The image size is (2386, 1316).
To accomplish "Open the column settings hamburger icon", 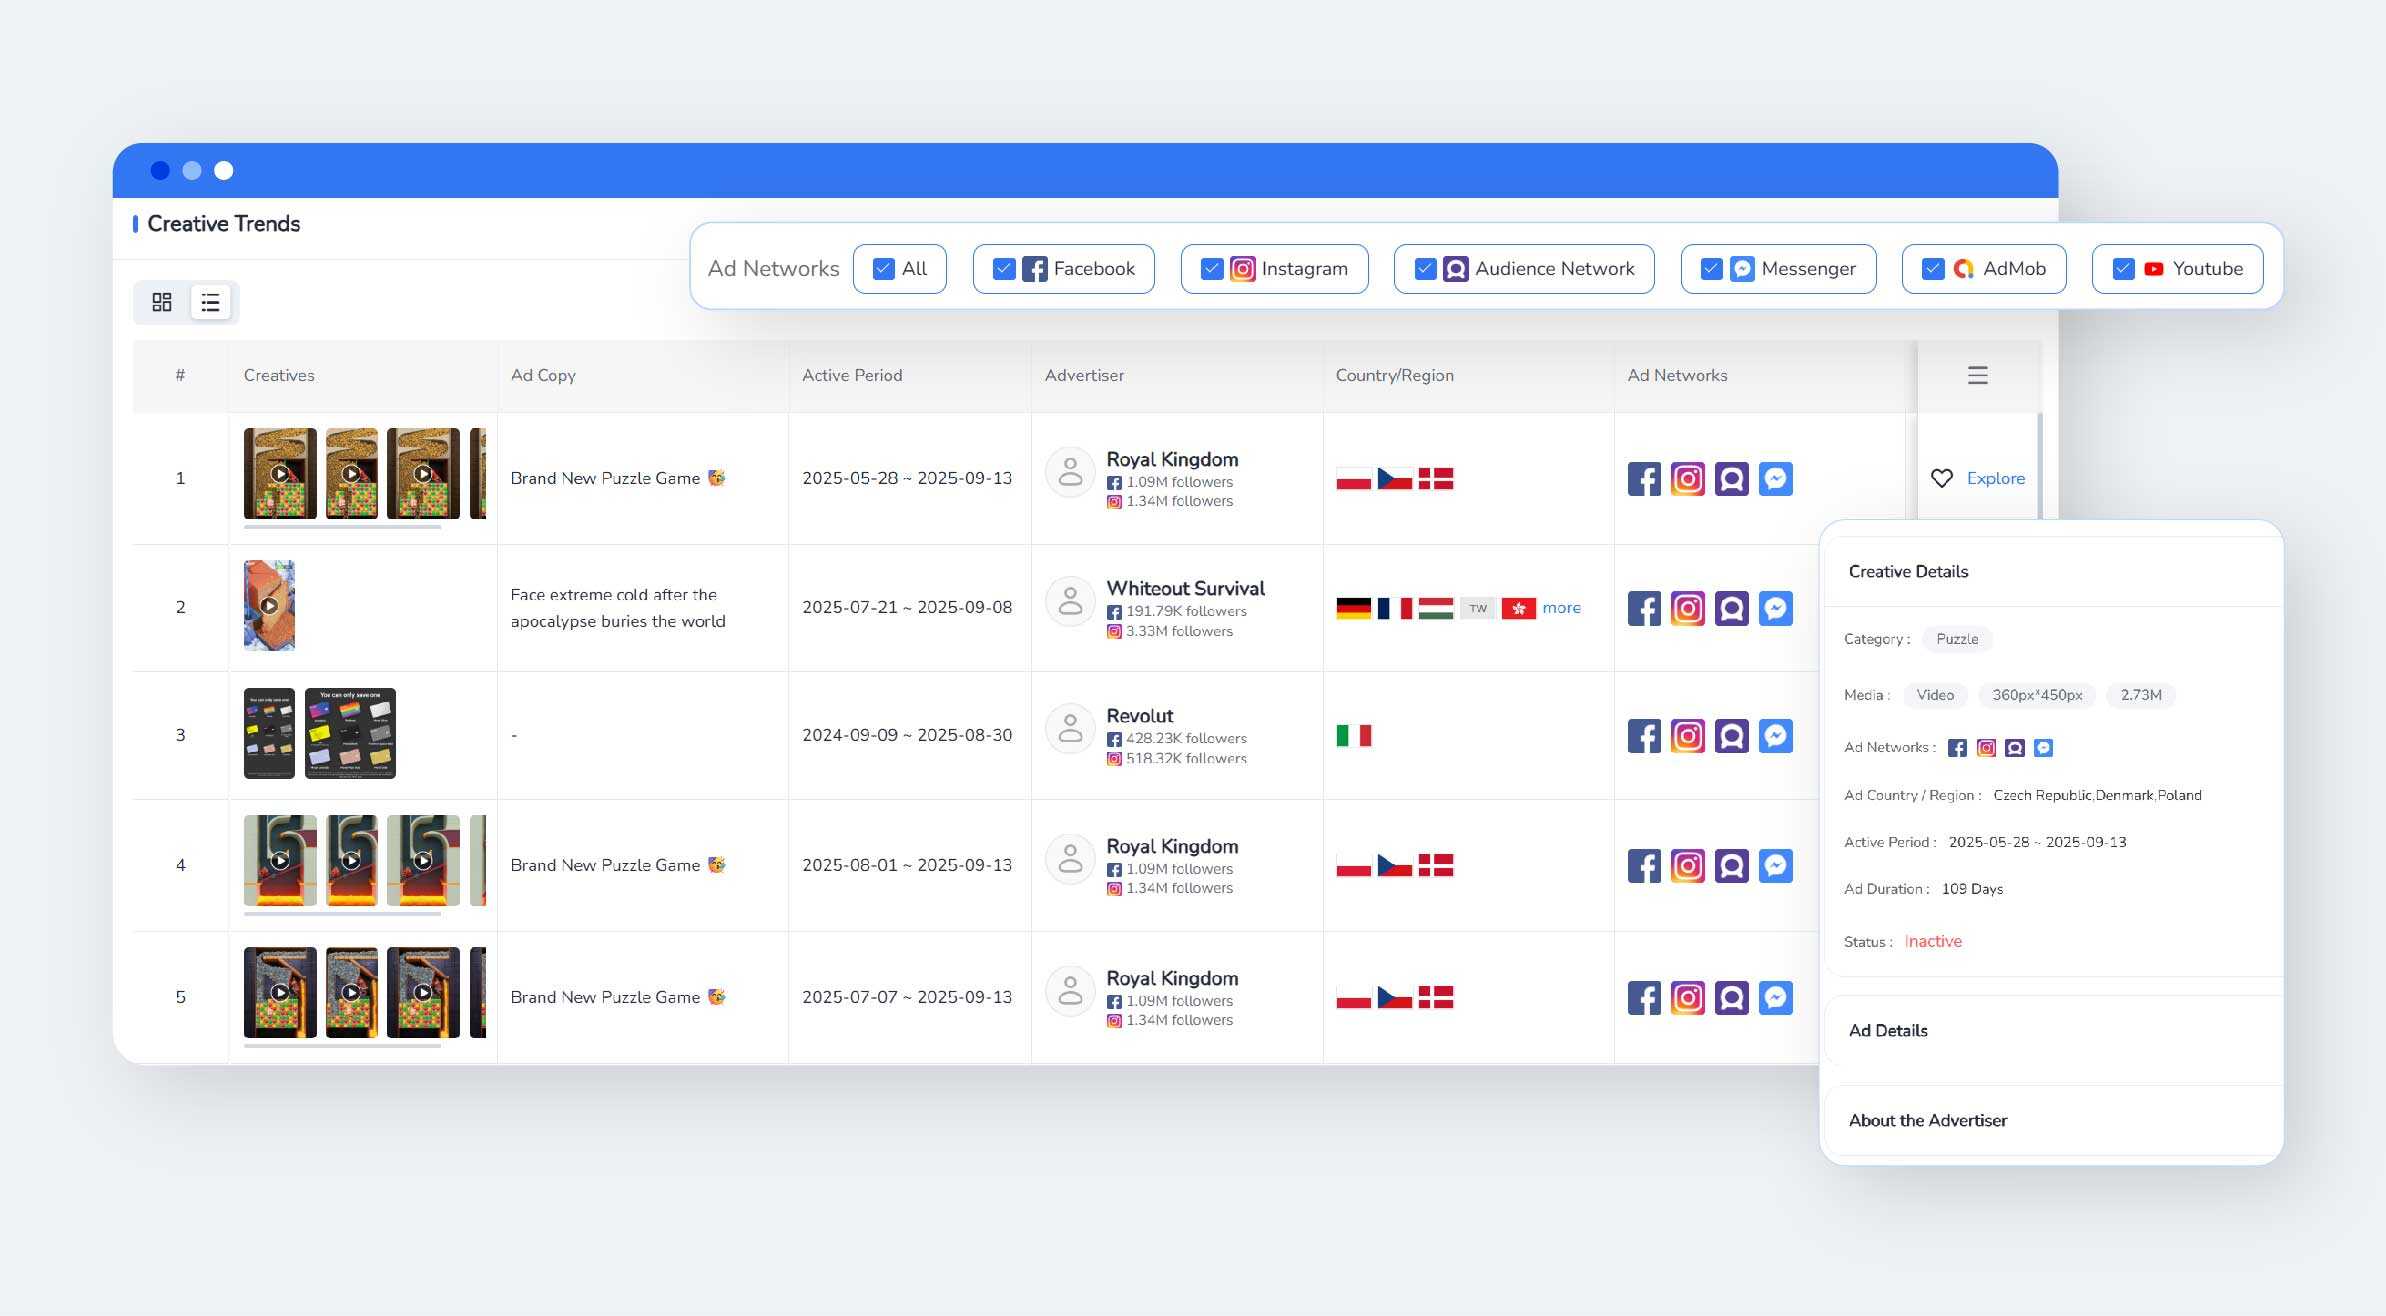I will coord(1977,375).
